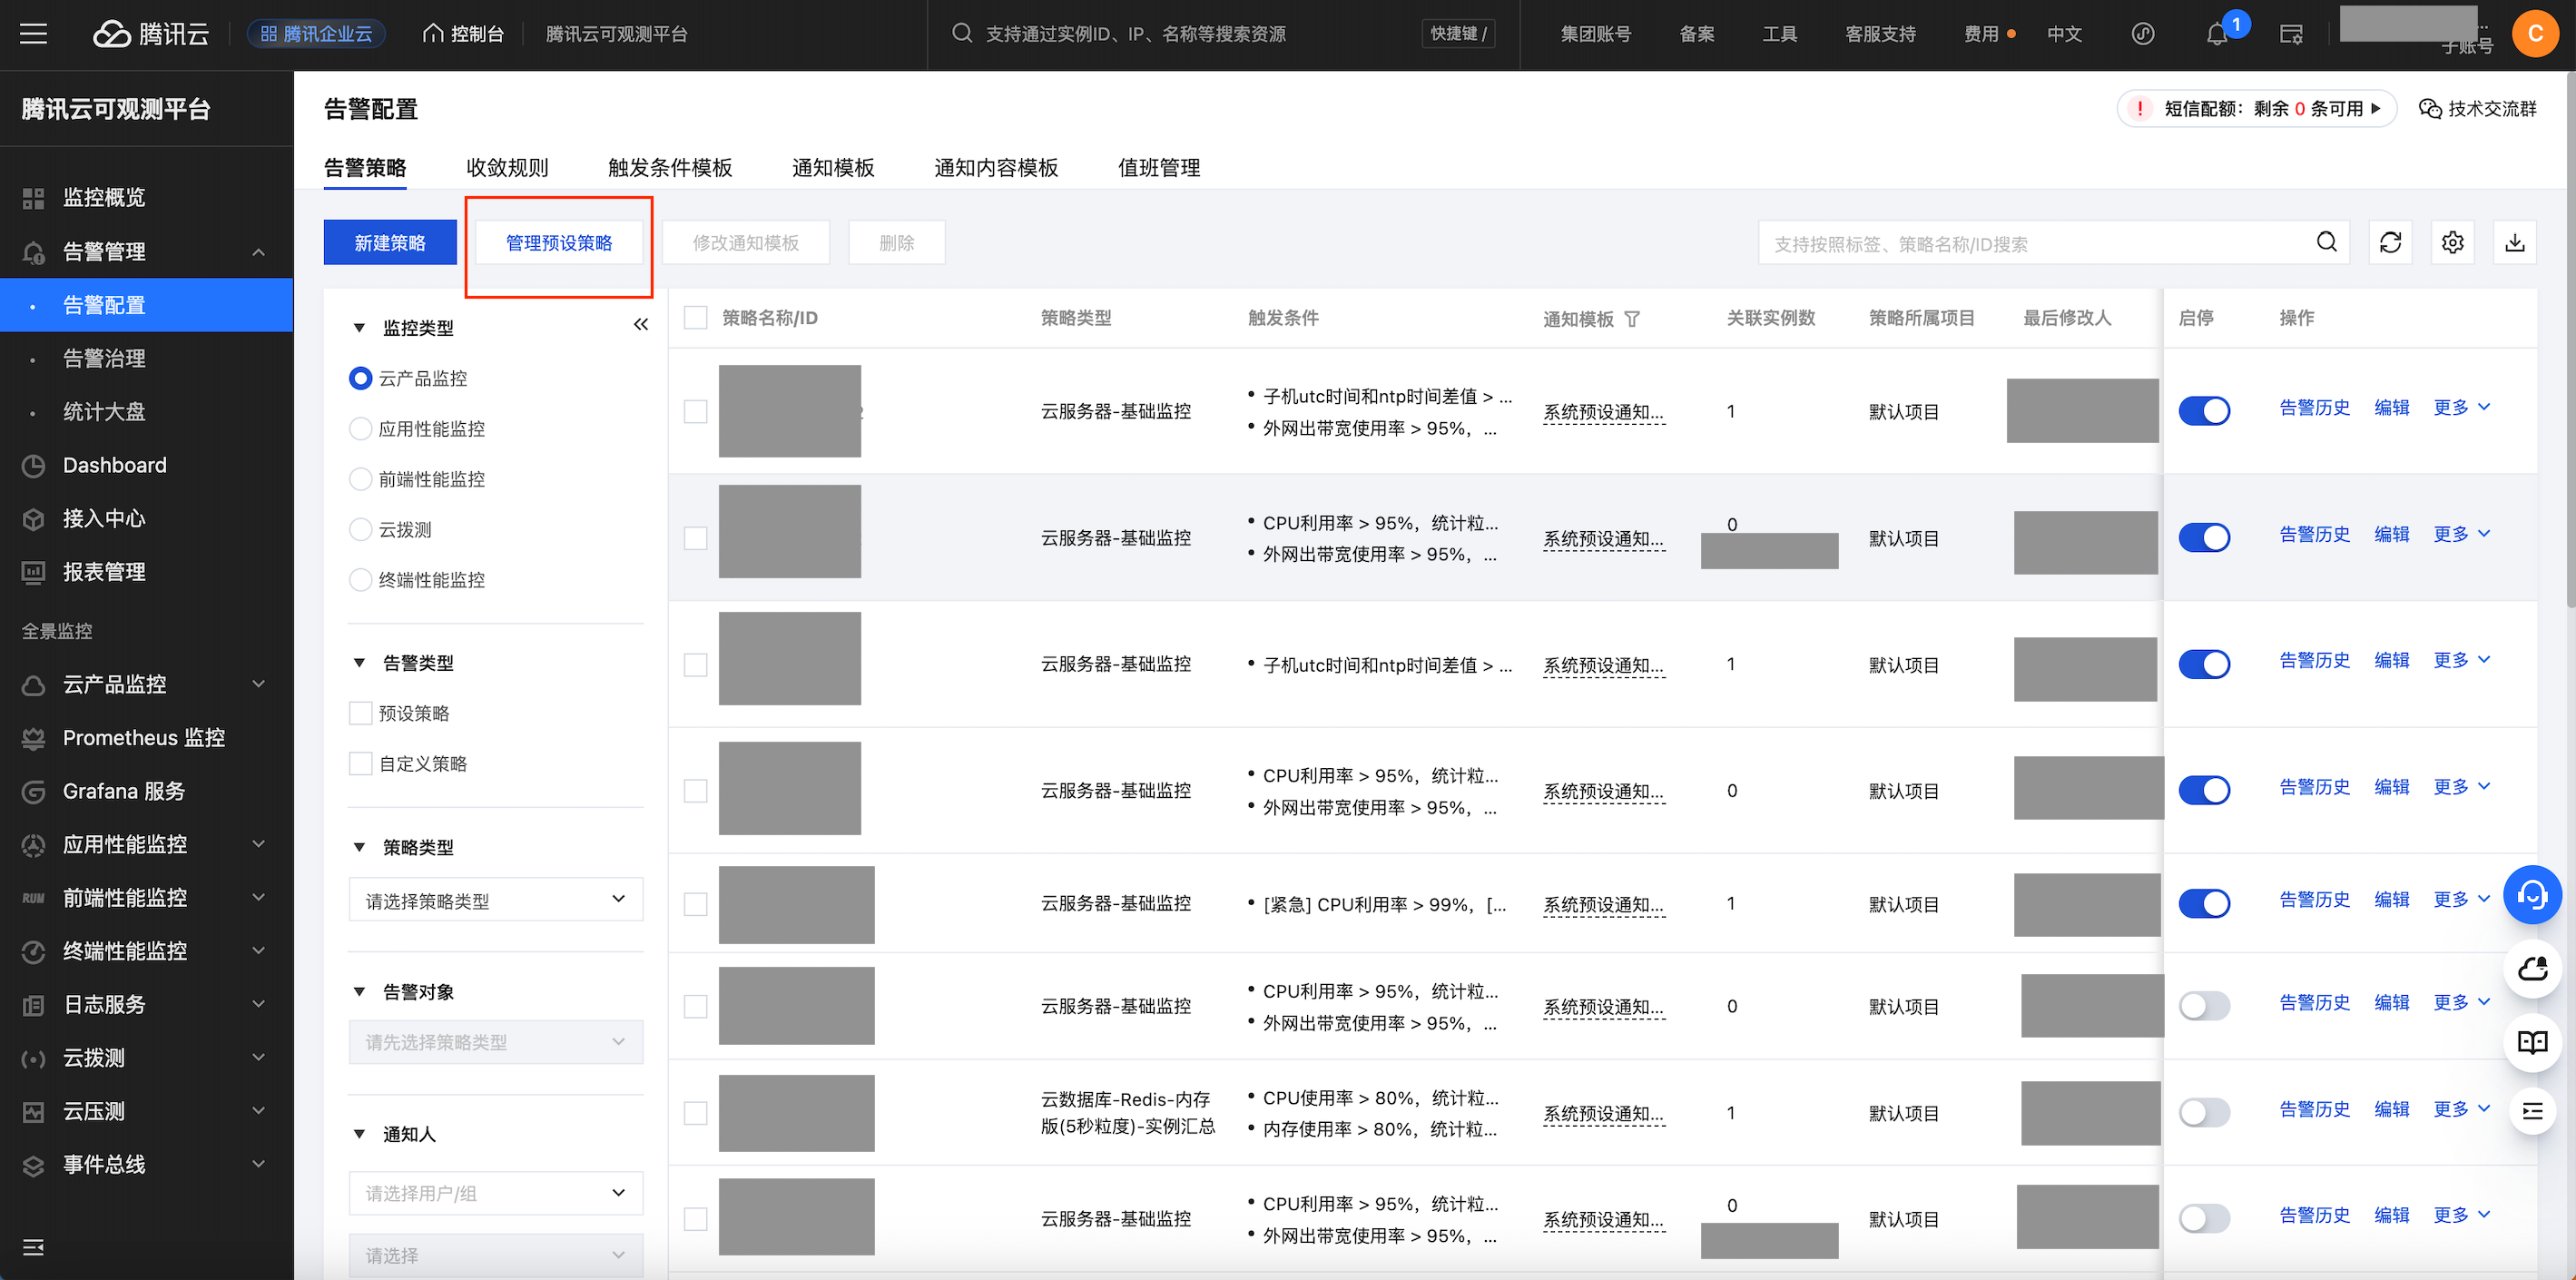Click the search magnifier in policy search box

pos(2327,243)
